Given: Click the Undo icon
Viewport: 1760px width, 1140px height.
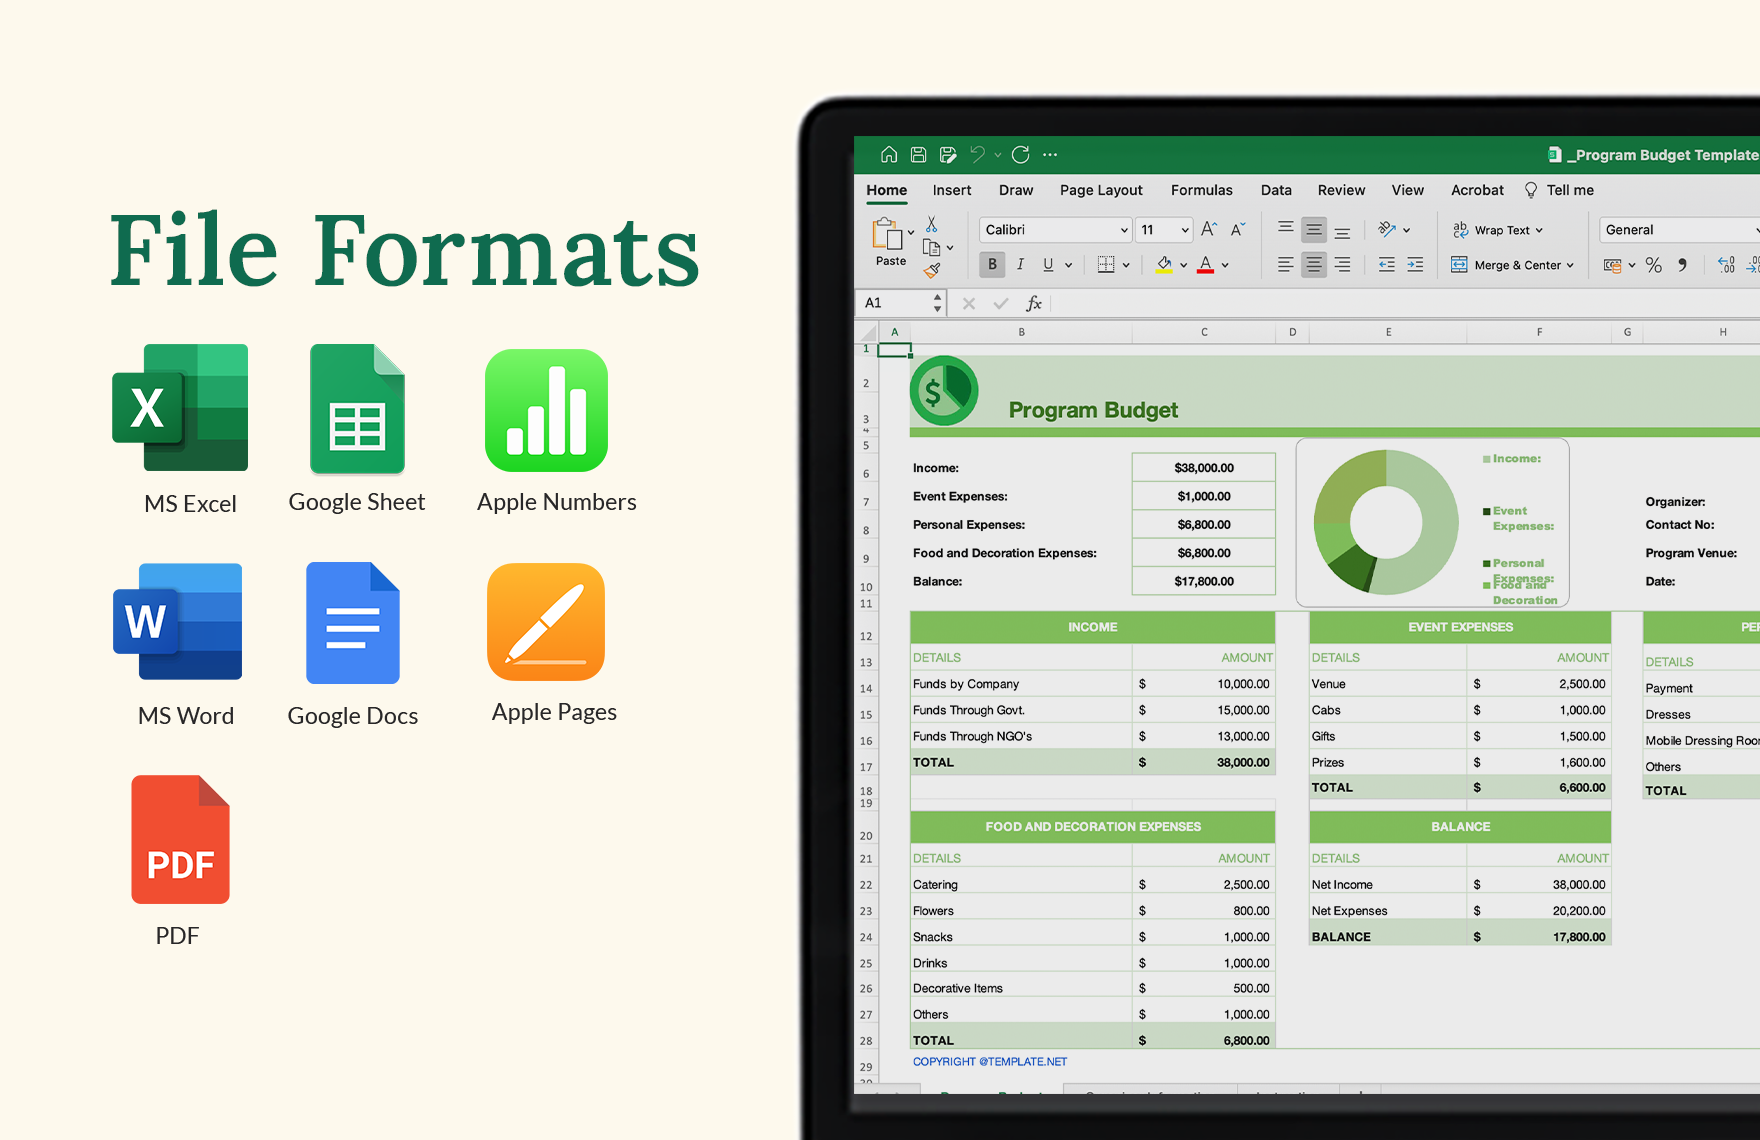Looking at the screenshot, I should point(977,154).
